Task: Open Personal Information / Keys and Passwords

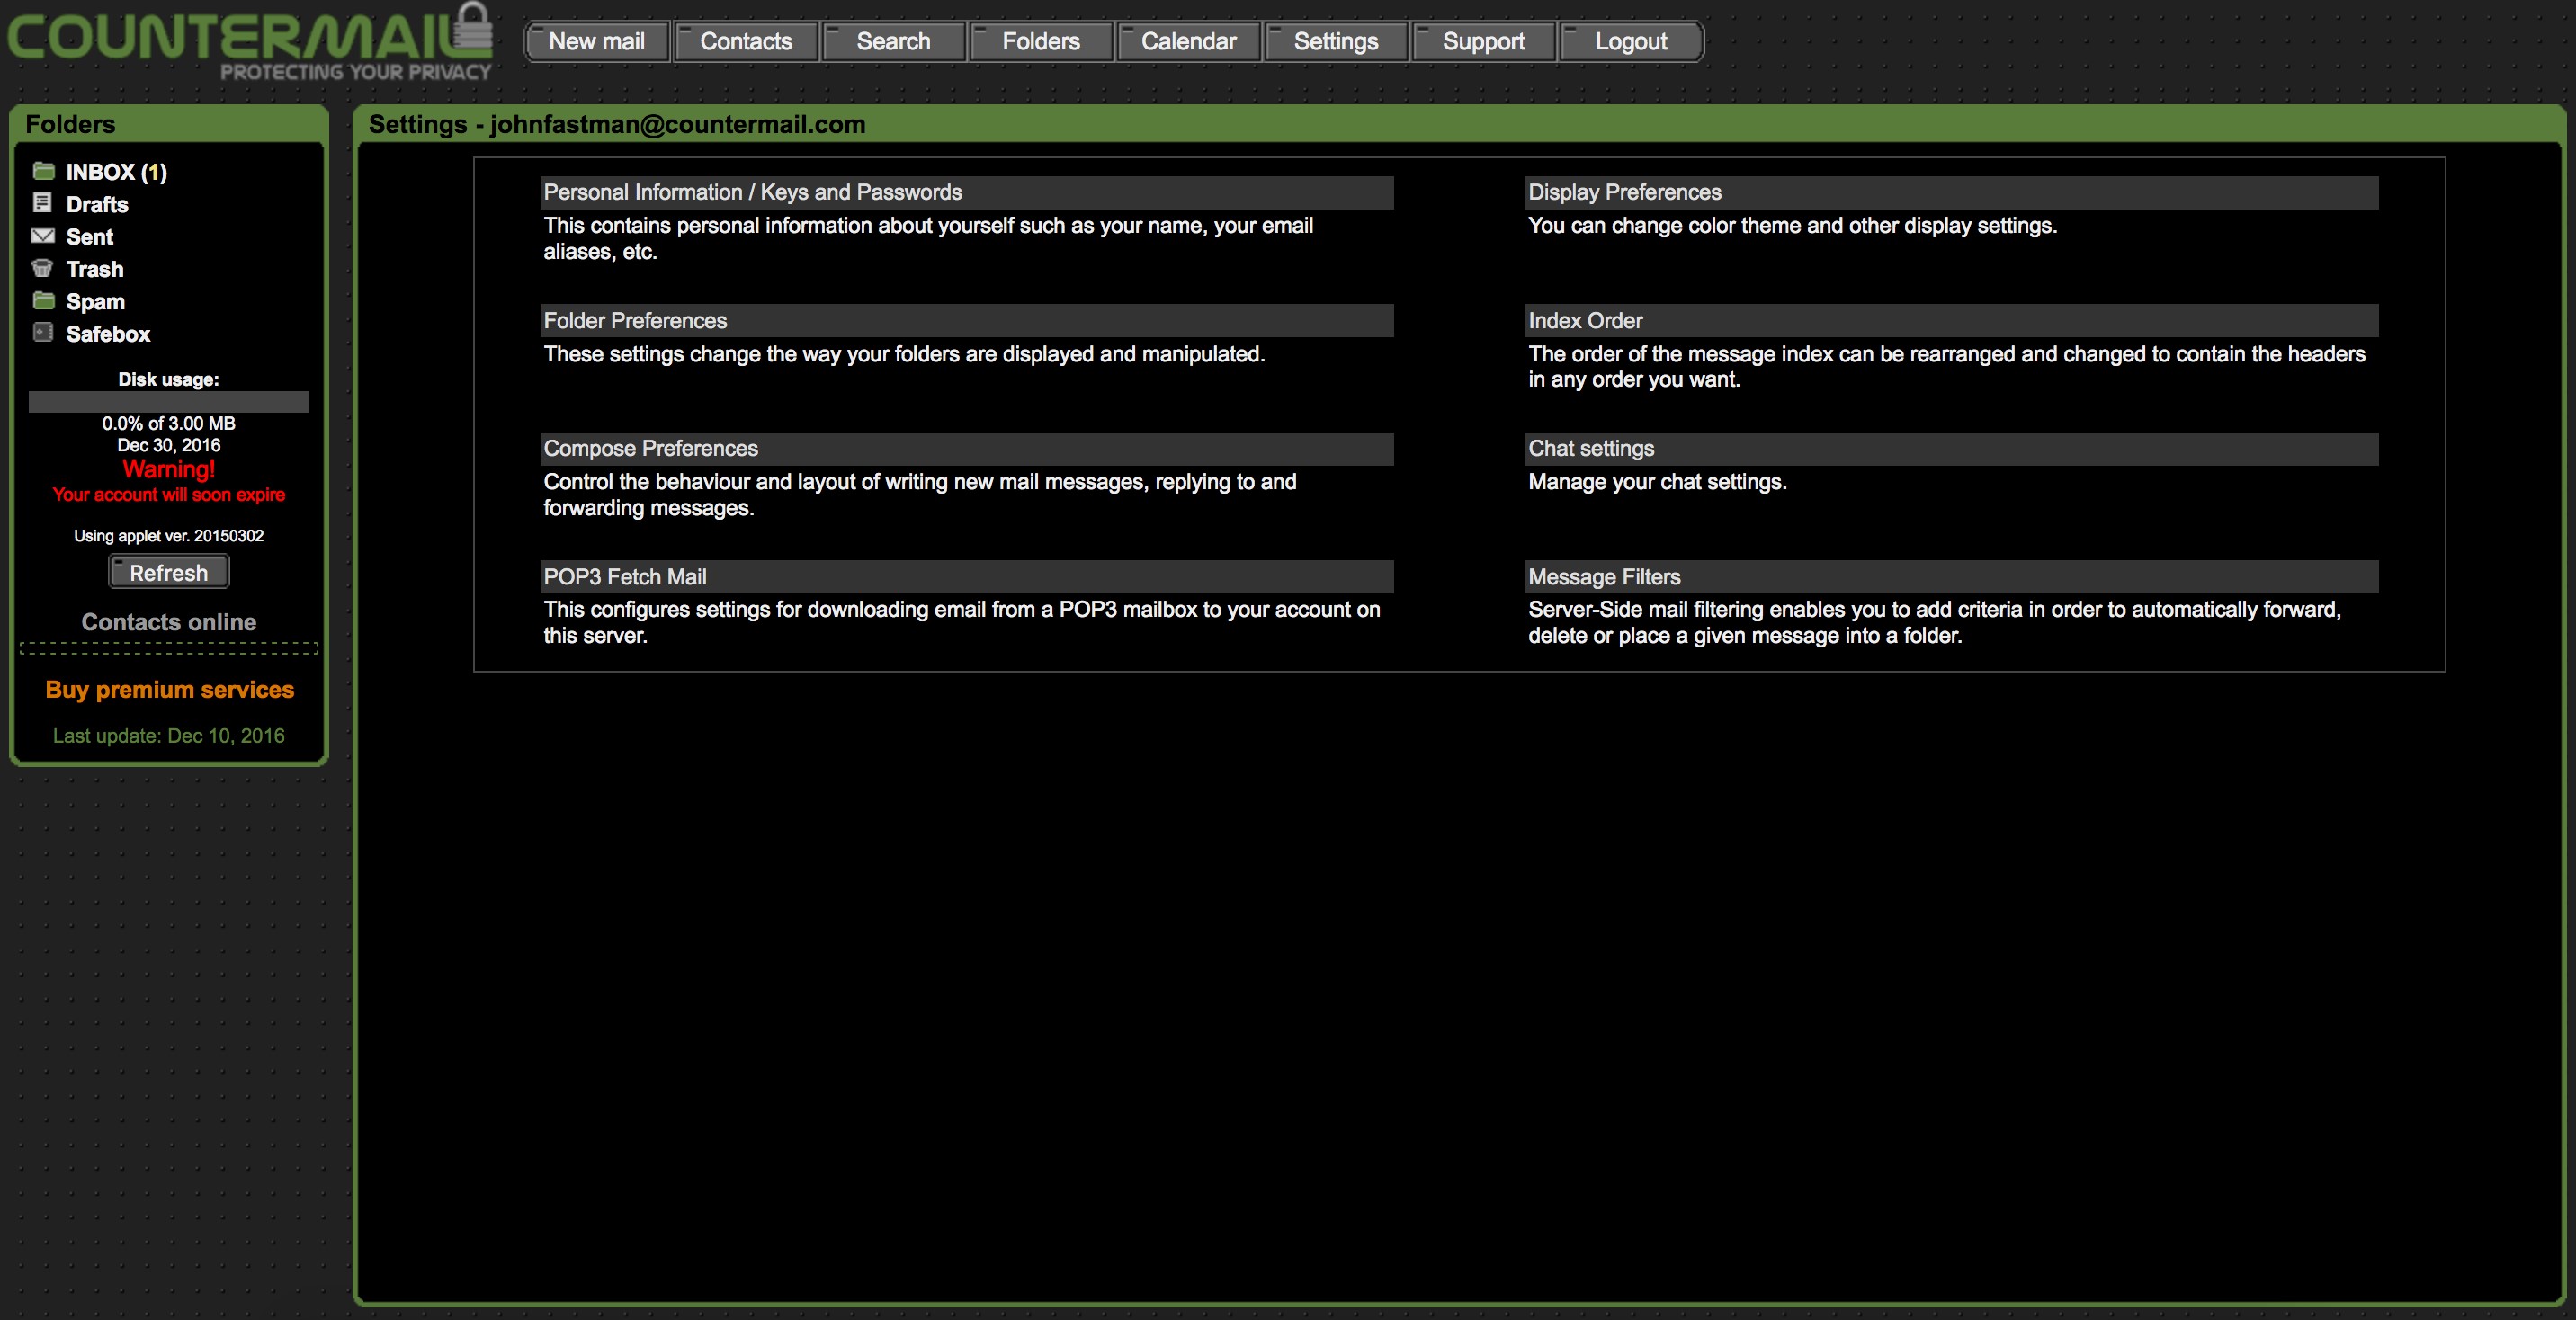Action: tap(752, 192)
